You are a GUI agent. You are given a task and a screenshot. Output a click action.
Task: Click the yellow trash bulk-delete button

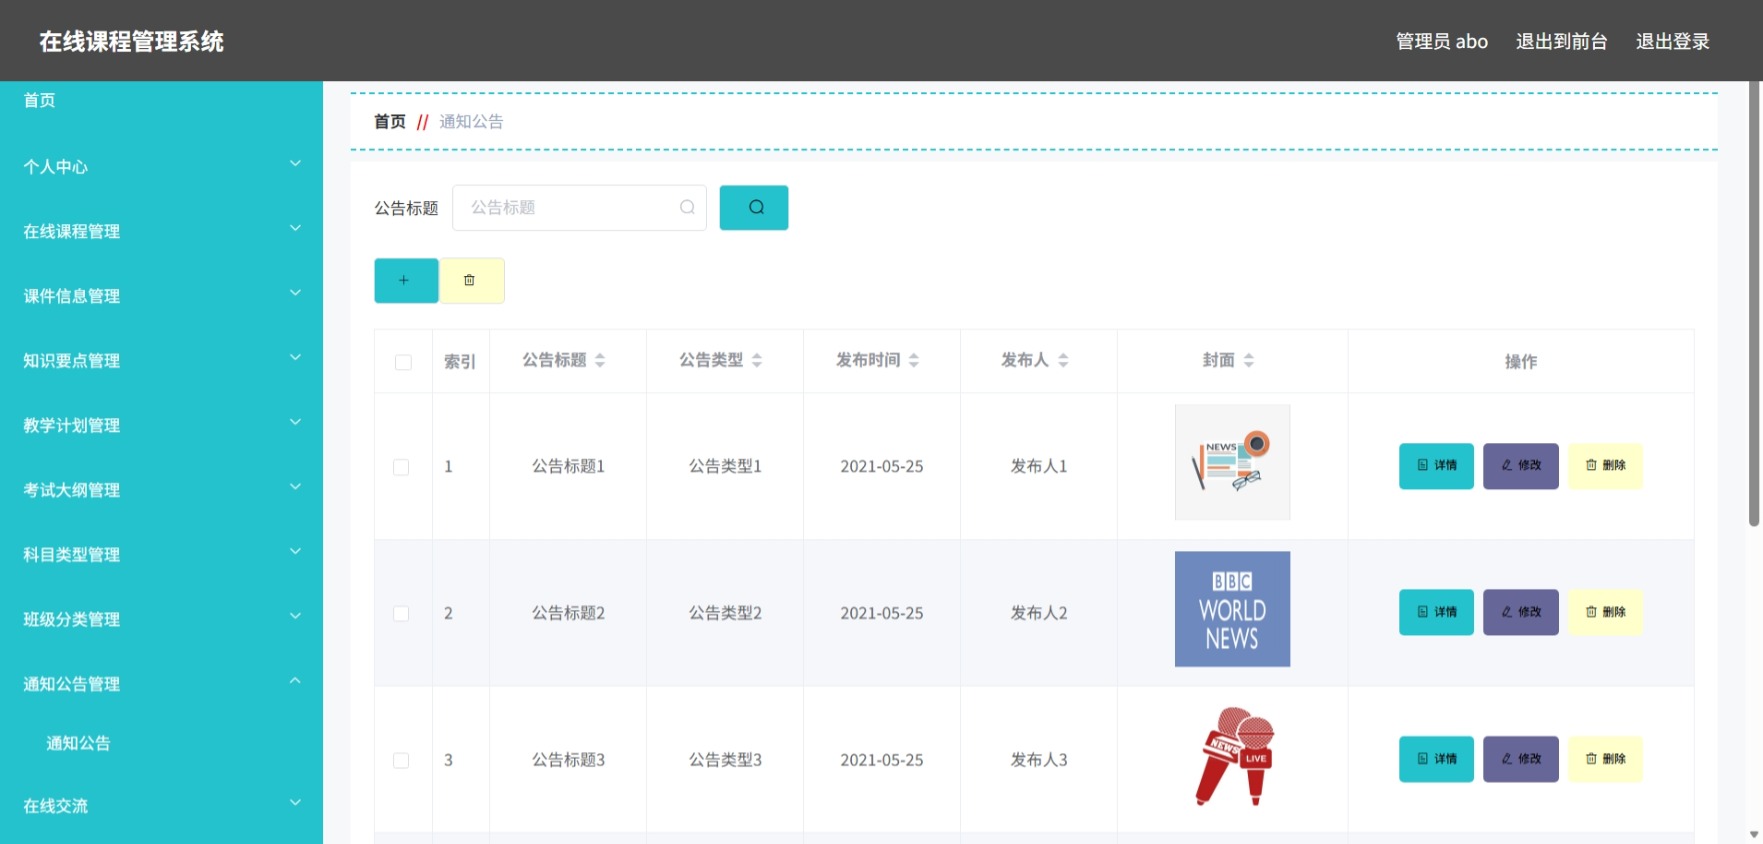coord(472,281)
